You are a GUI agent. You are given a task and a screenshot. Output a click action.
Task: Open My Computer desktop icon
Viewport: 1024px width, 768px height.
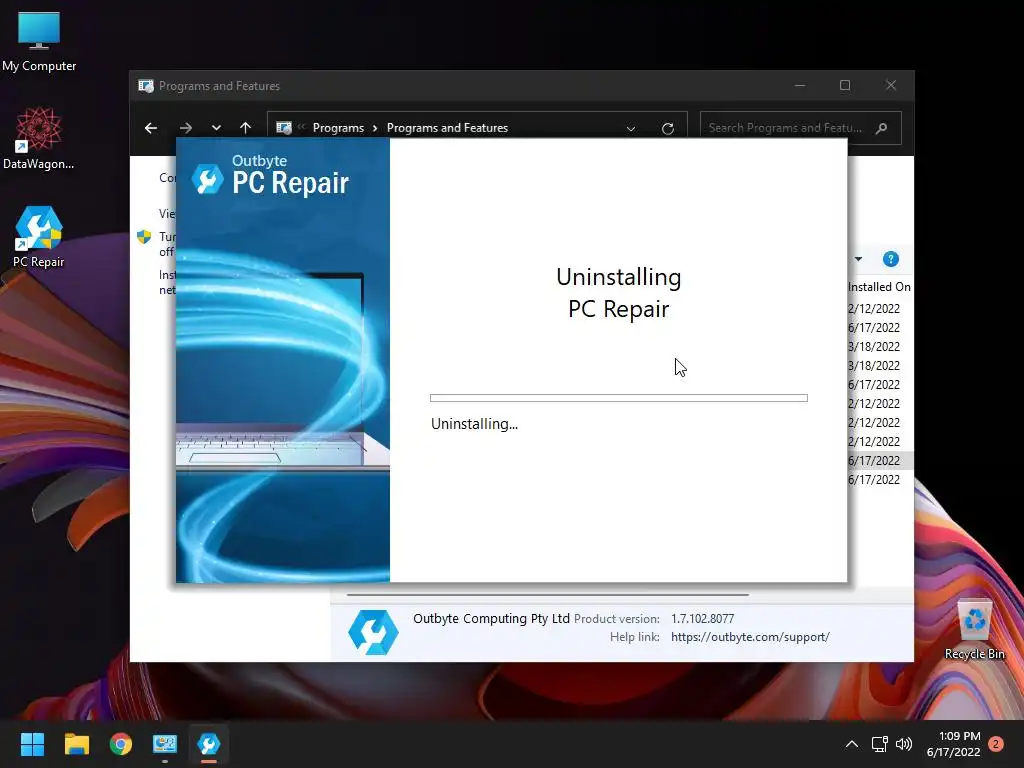coord(39,42)
